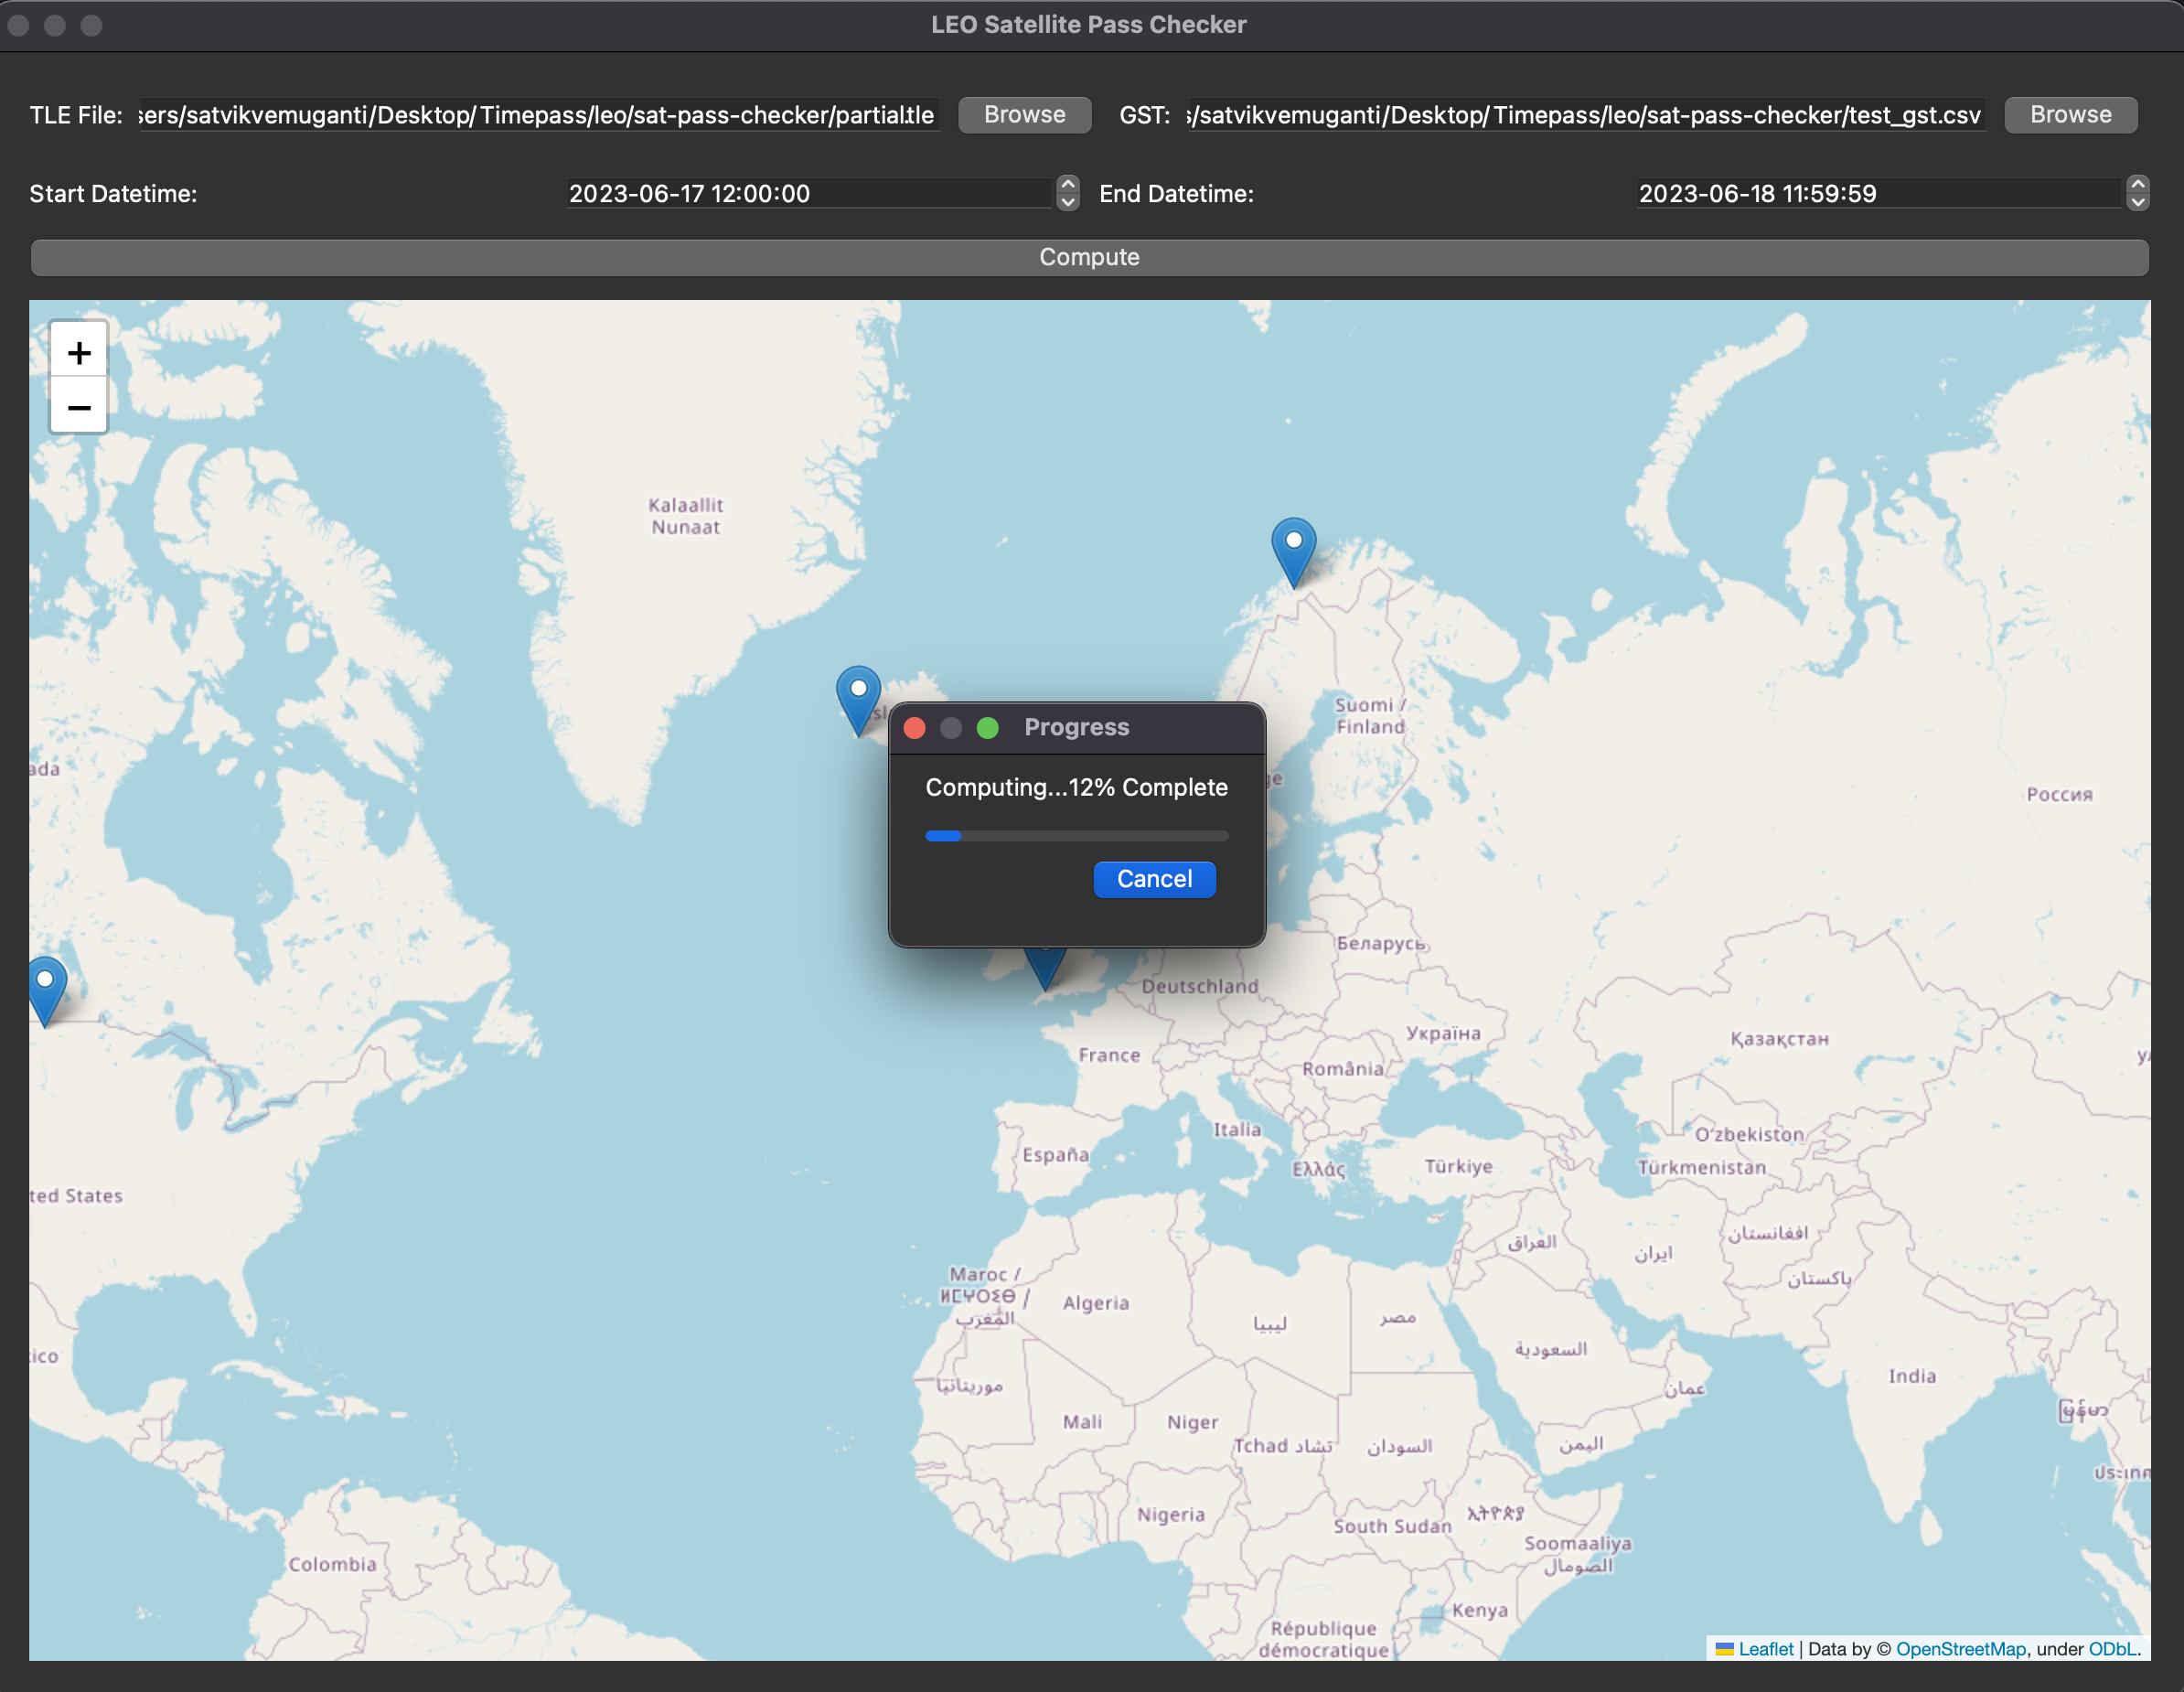The width and height of the screenshot is (2184, 1692).
Task: Open the OpenStreetMap attribution link
Action: [x=1960, y=1649]
